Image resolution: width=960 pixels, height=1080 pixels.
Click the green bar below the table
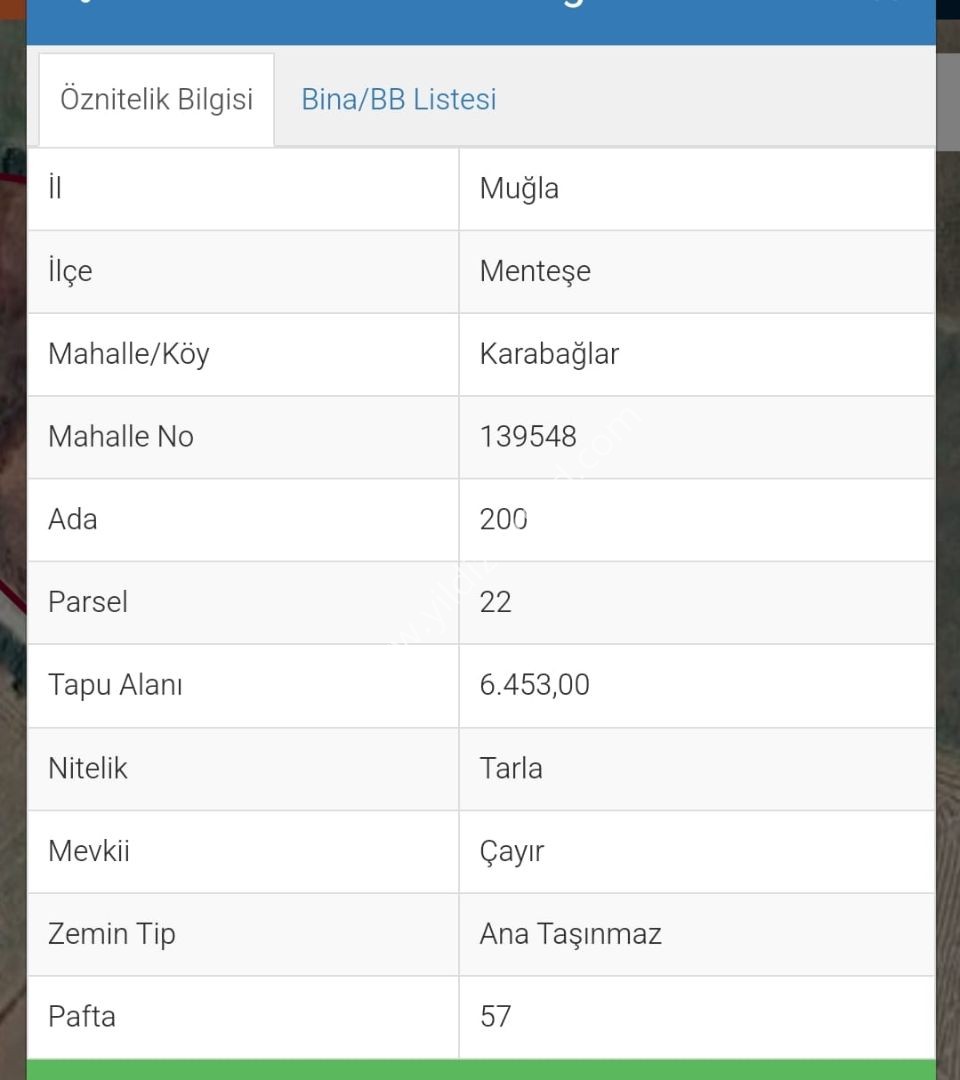pos(481,1070)
